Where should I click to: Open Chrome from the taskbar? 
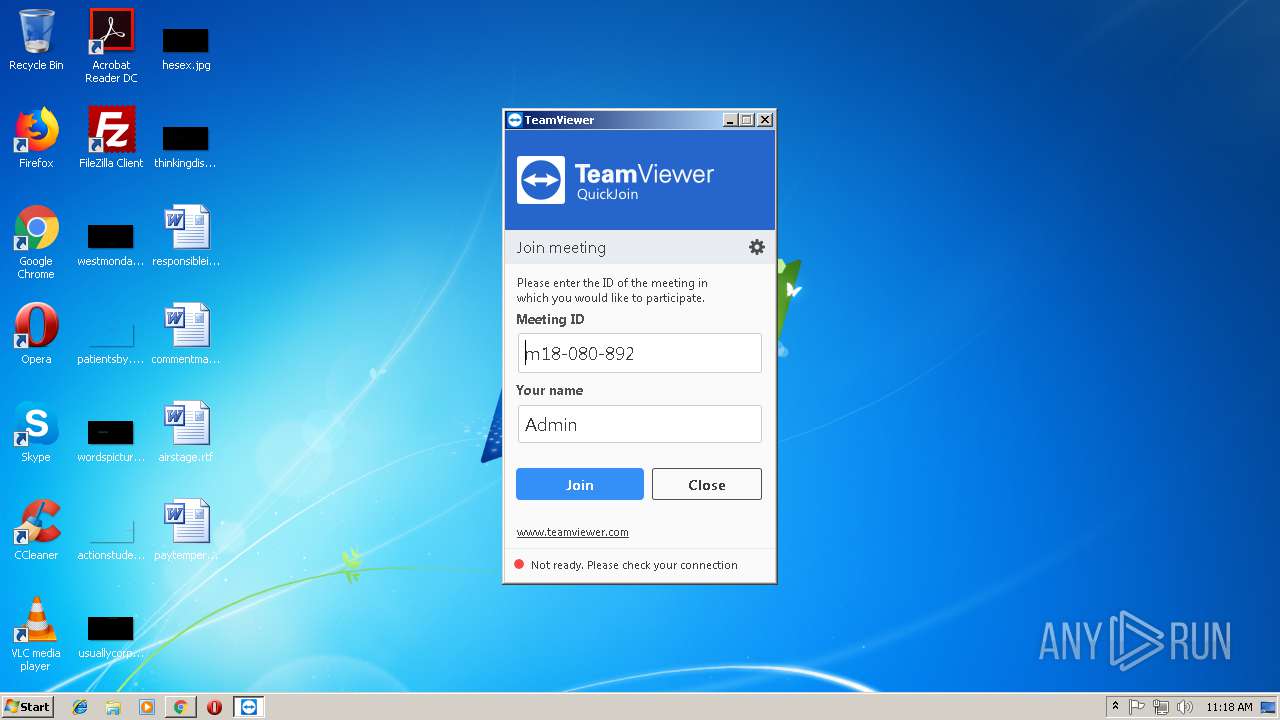(180, 707)
